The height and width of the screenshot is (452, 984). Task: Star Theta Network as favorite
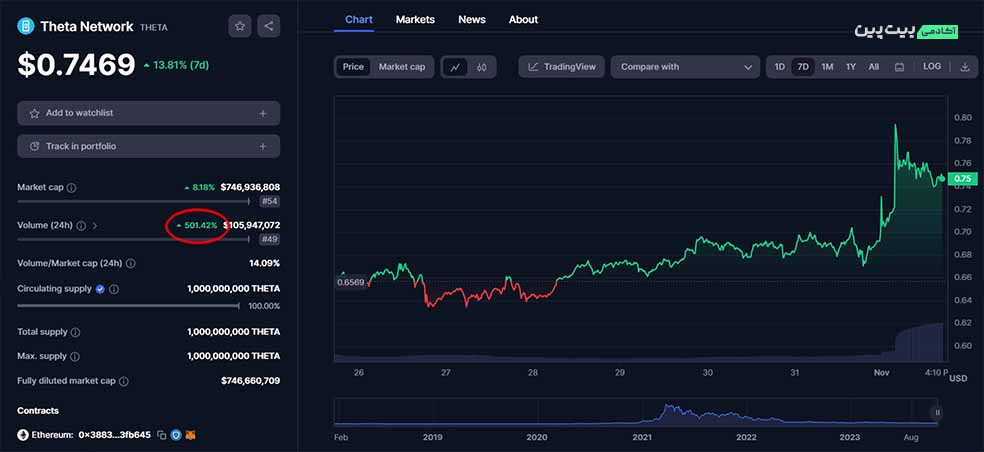pyautogui.click(x=240, y=26)
